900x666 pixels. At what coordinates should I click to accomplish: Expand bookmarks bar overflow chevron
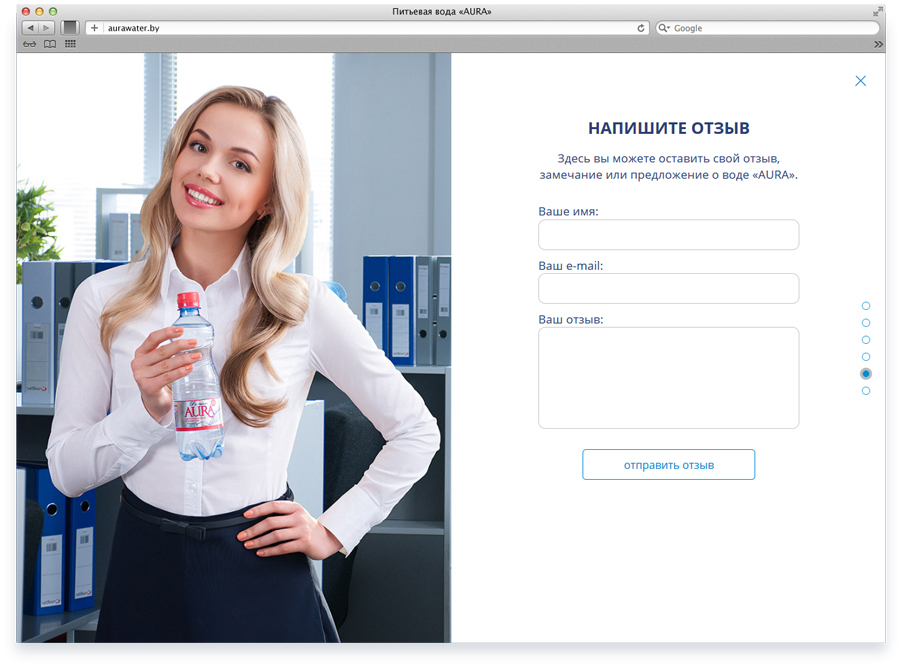(x=878, y=44)
